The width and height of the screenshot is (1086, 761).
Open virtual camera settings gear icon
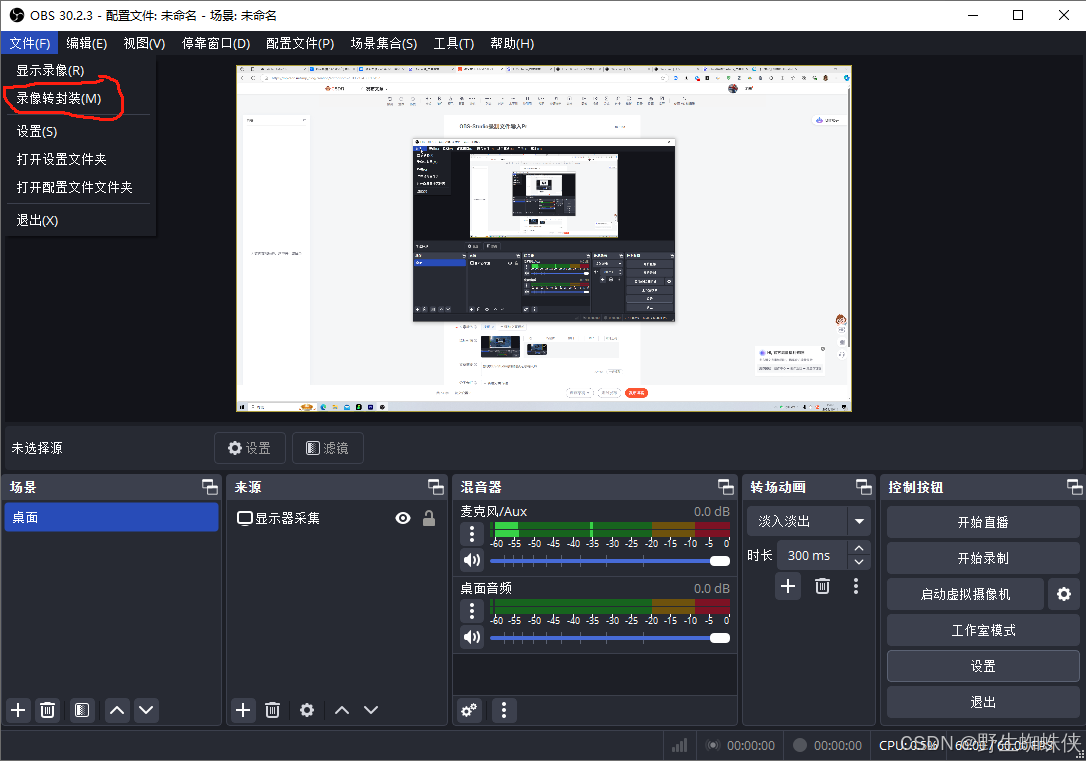click(x=1064, y=594)
